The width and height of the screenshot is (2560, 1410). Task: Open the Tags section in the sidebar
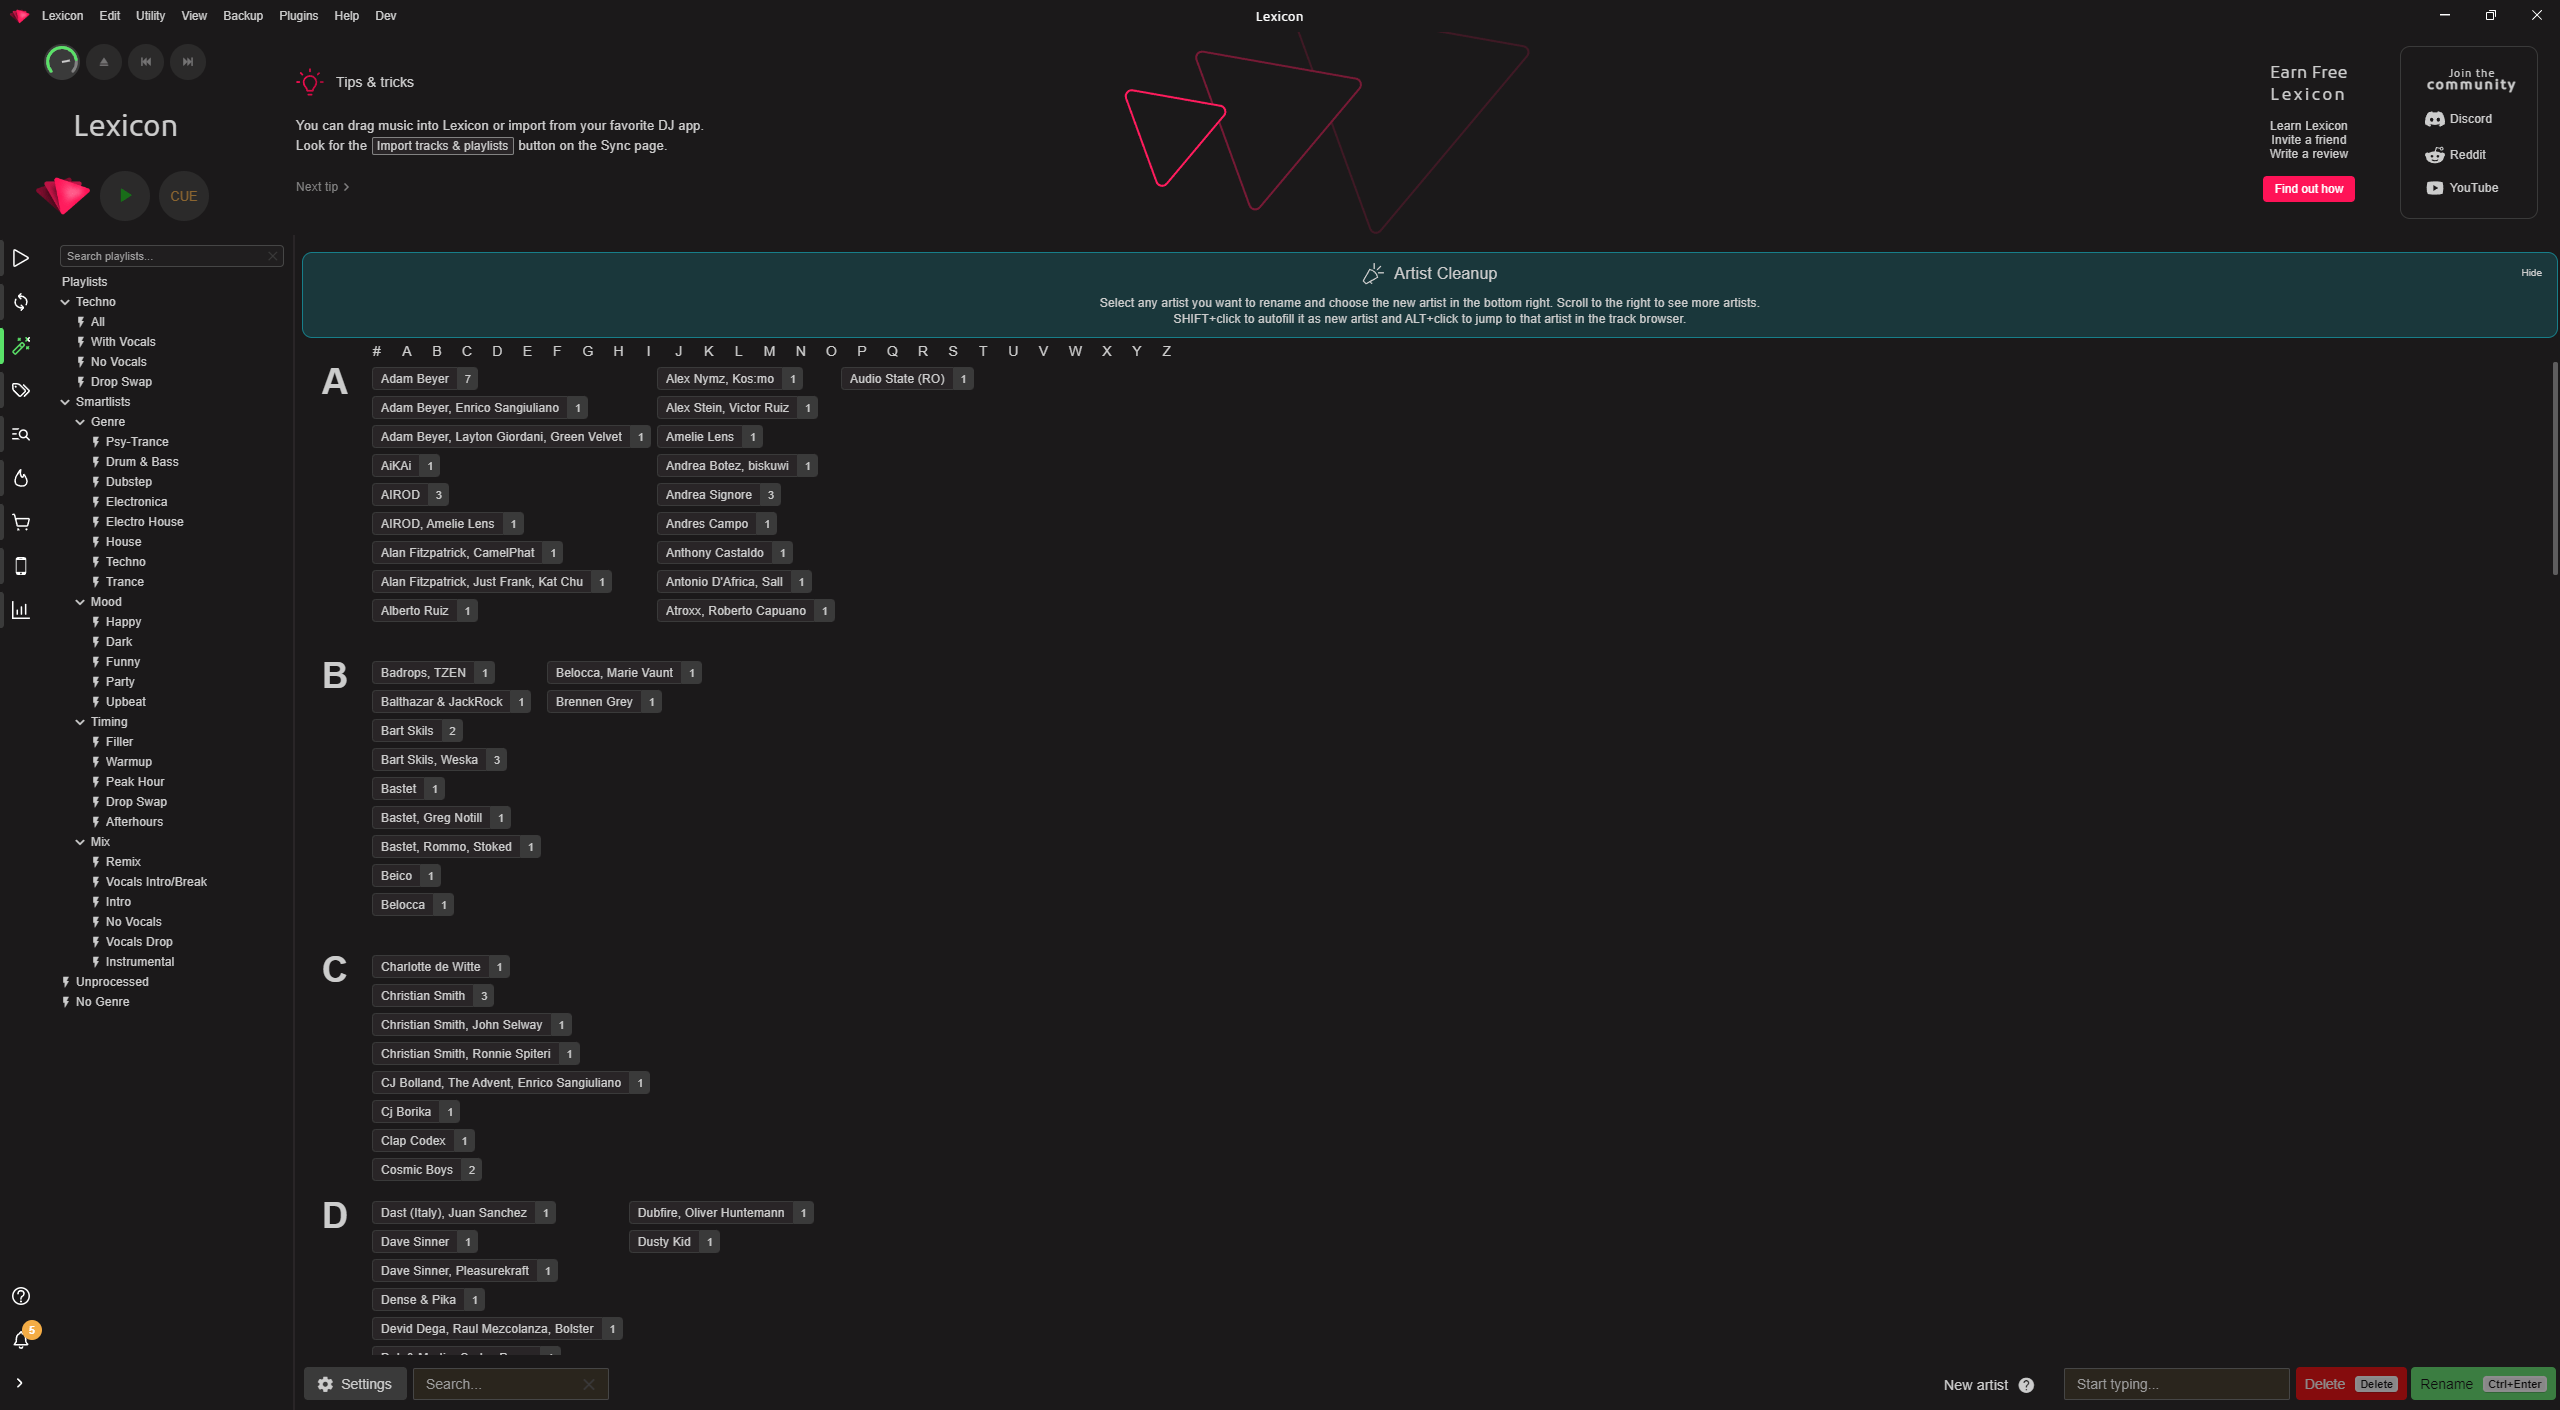(x=21, y=390)
